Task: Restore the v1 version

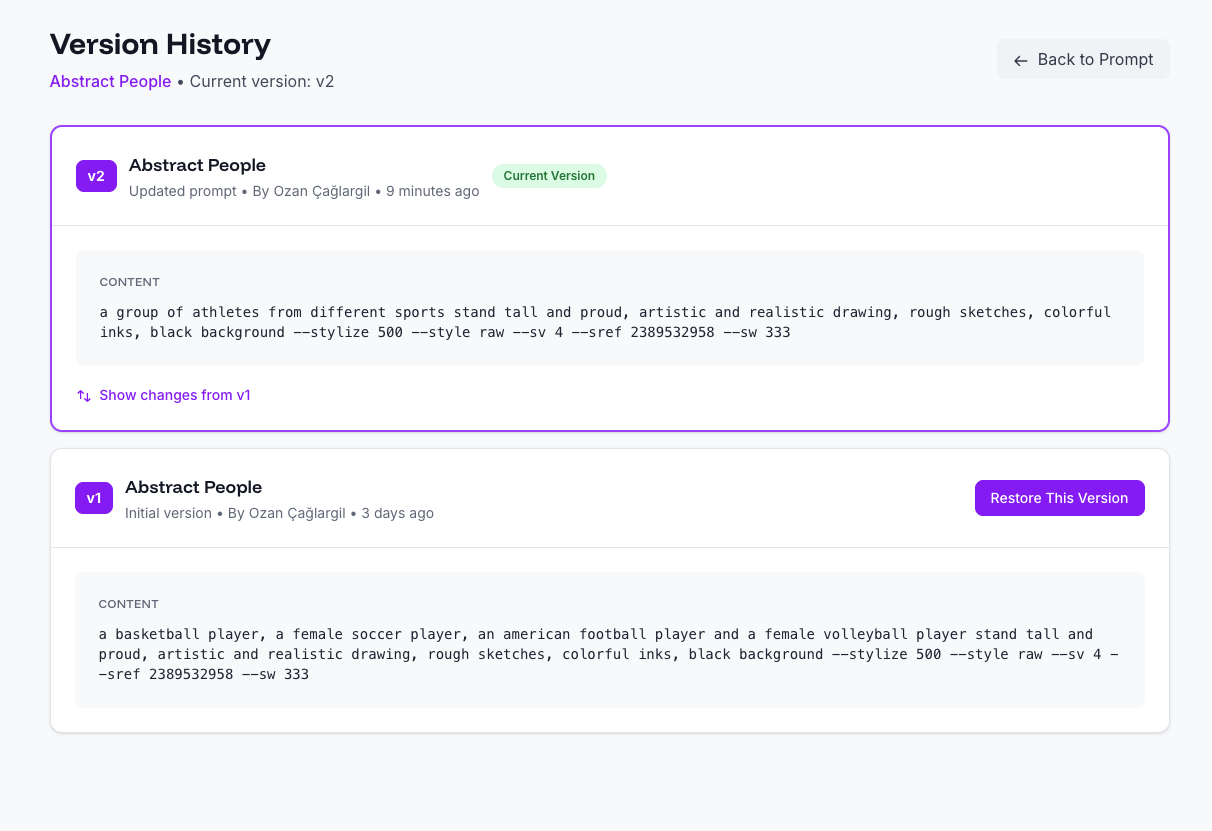Action: coord(1059,497)
